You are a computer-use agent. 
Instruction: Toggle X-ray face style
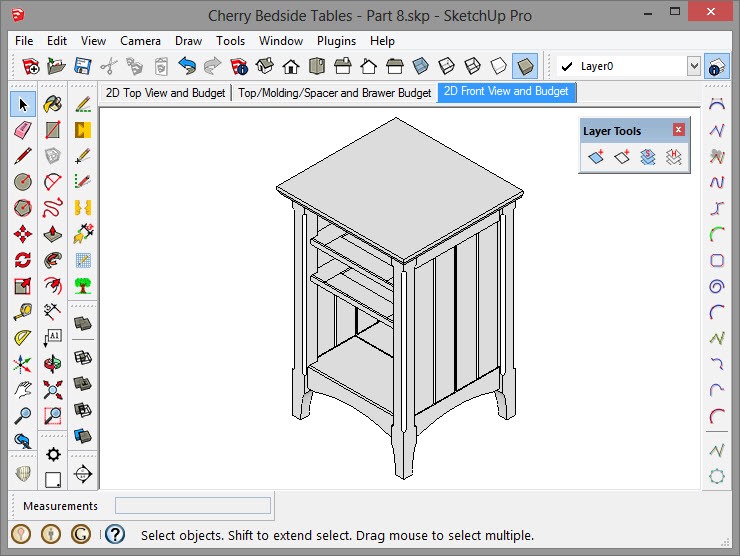click(x=420, y=67)
